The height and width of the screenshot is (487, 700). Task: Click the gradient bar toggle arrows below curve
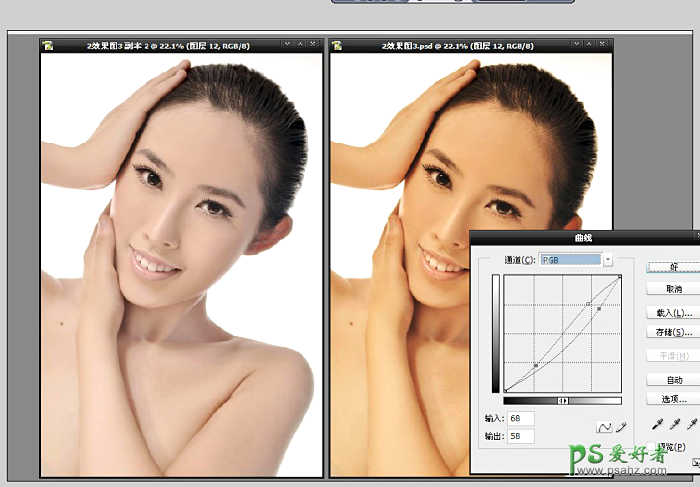point(563,401)
